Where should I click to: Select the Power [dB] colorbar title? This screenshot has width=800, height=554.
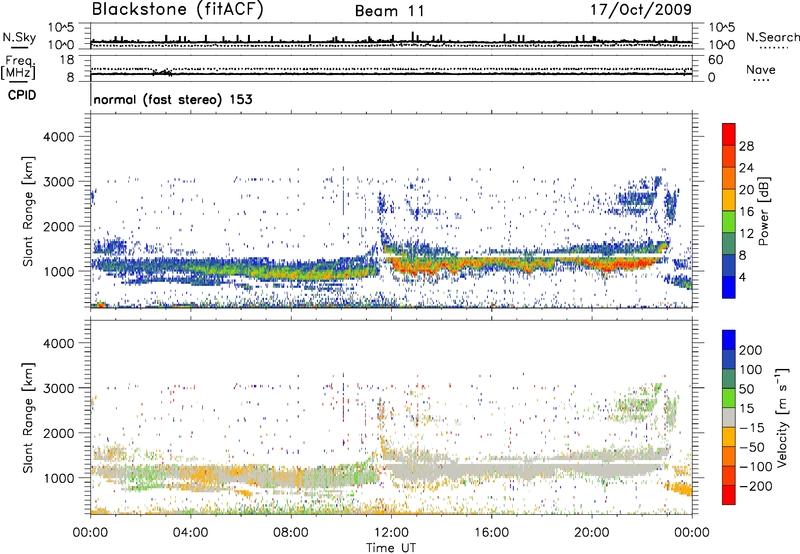click(763, 212)
